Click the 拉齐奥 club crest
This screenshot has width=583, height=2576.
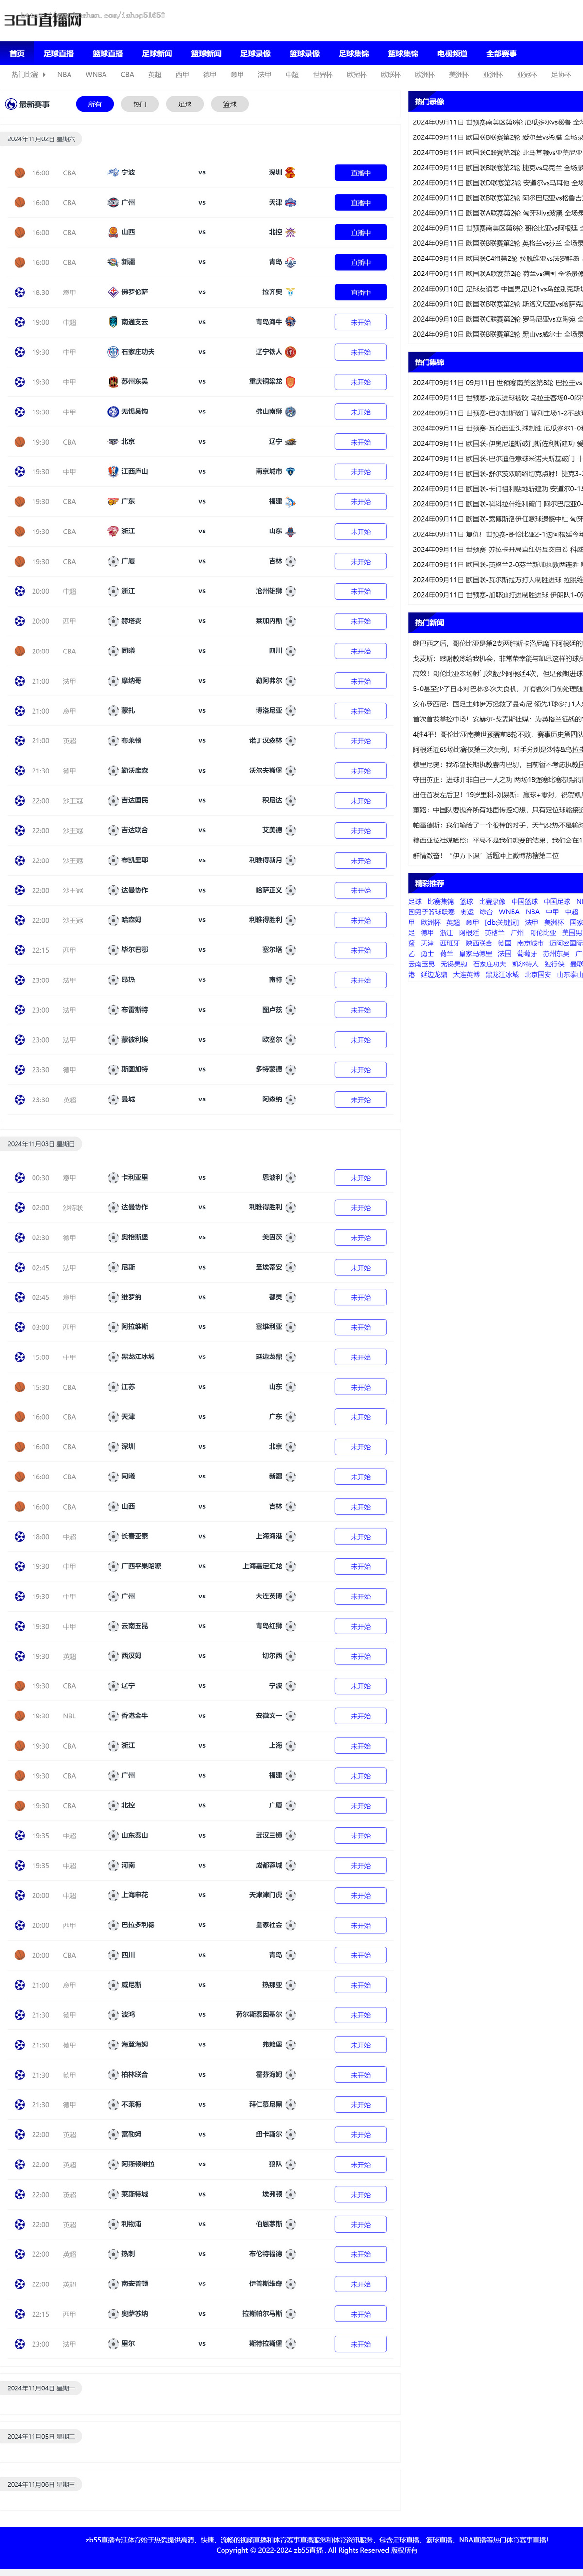[x=290, y=292]
